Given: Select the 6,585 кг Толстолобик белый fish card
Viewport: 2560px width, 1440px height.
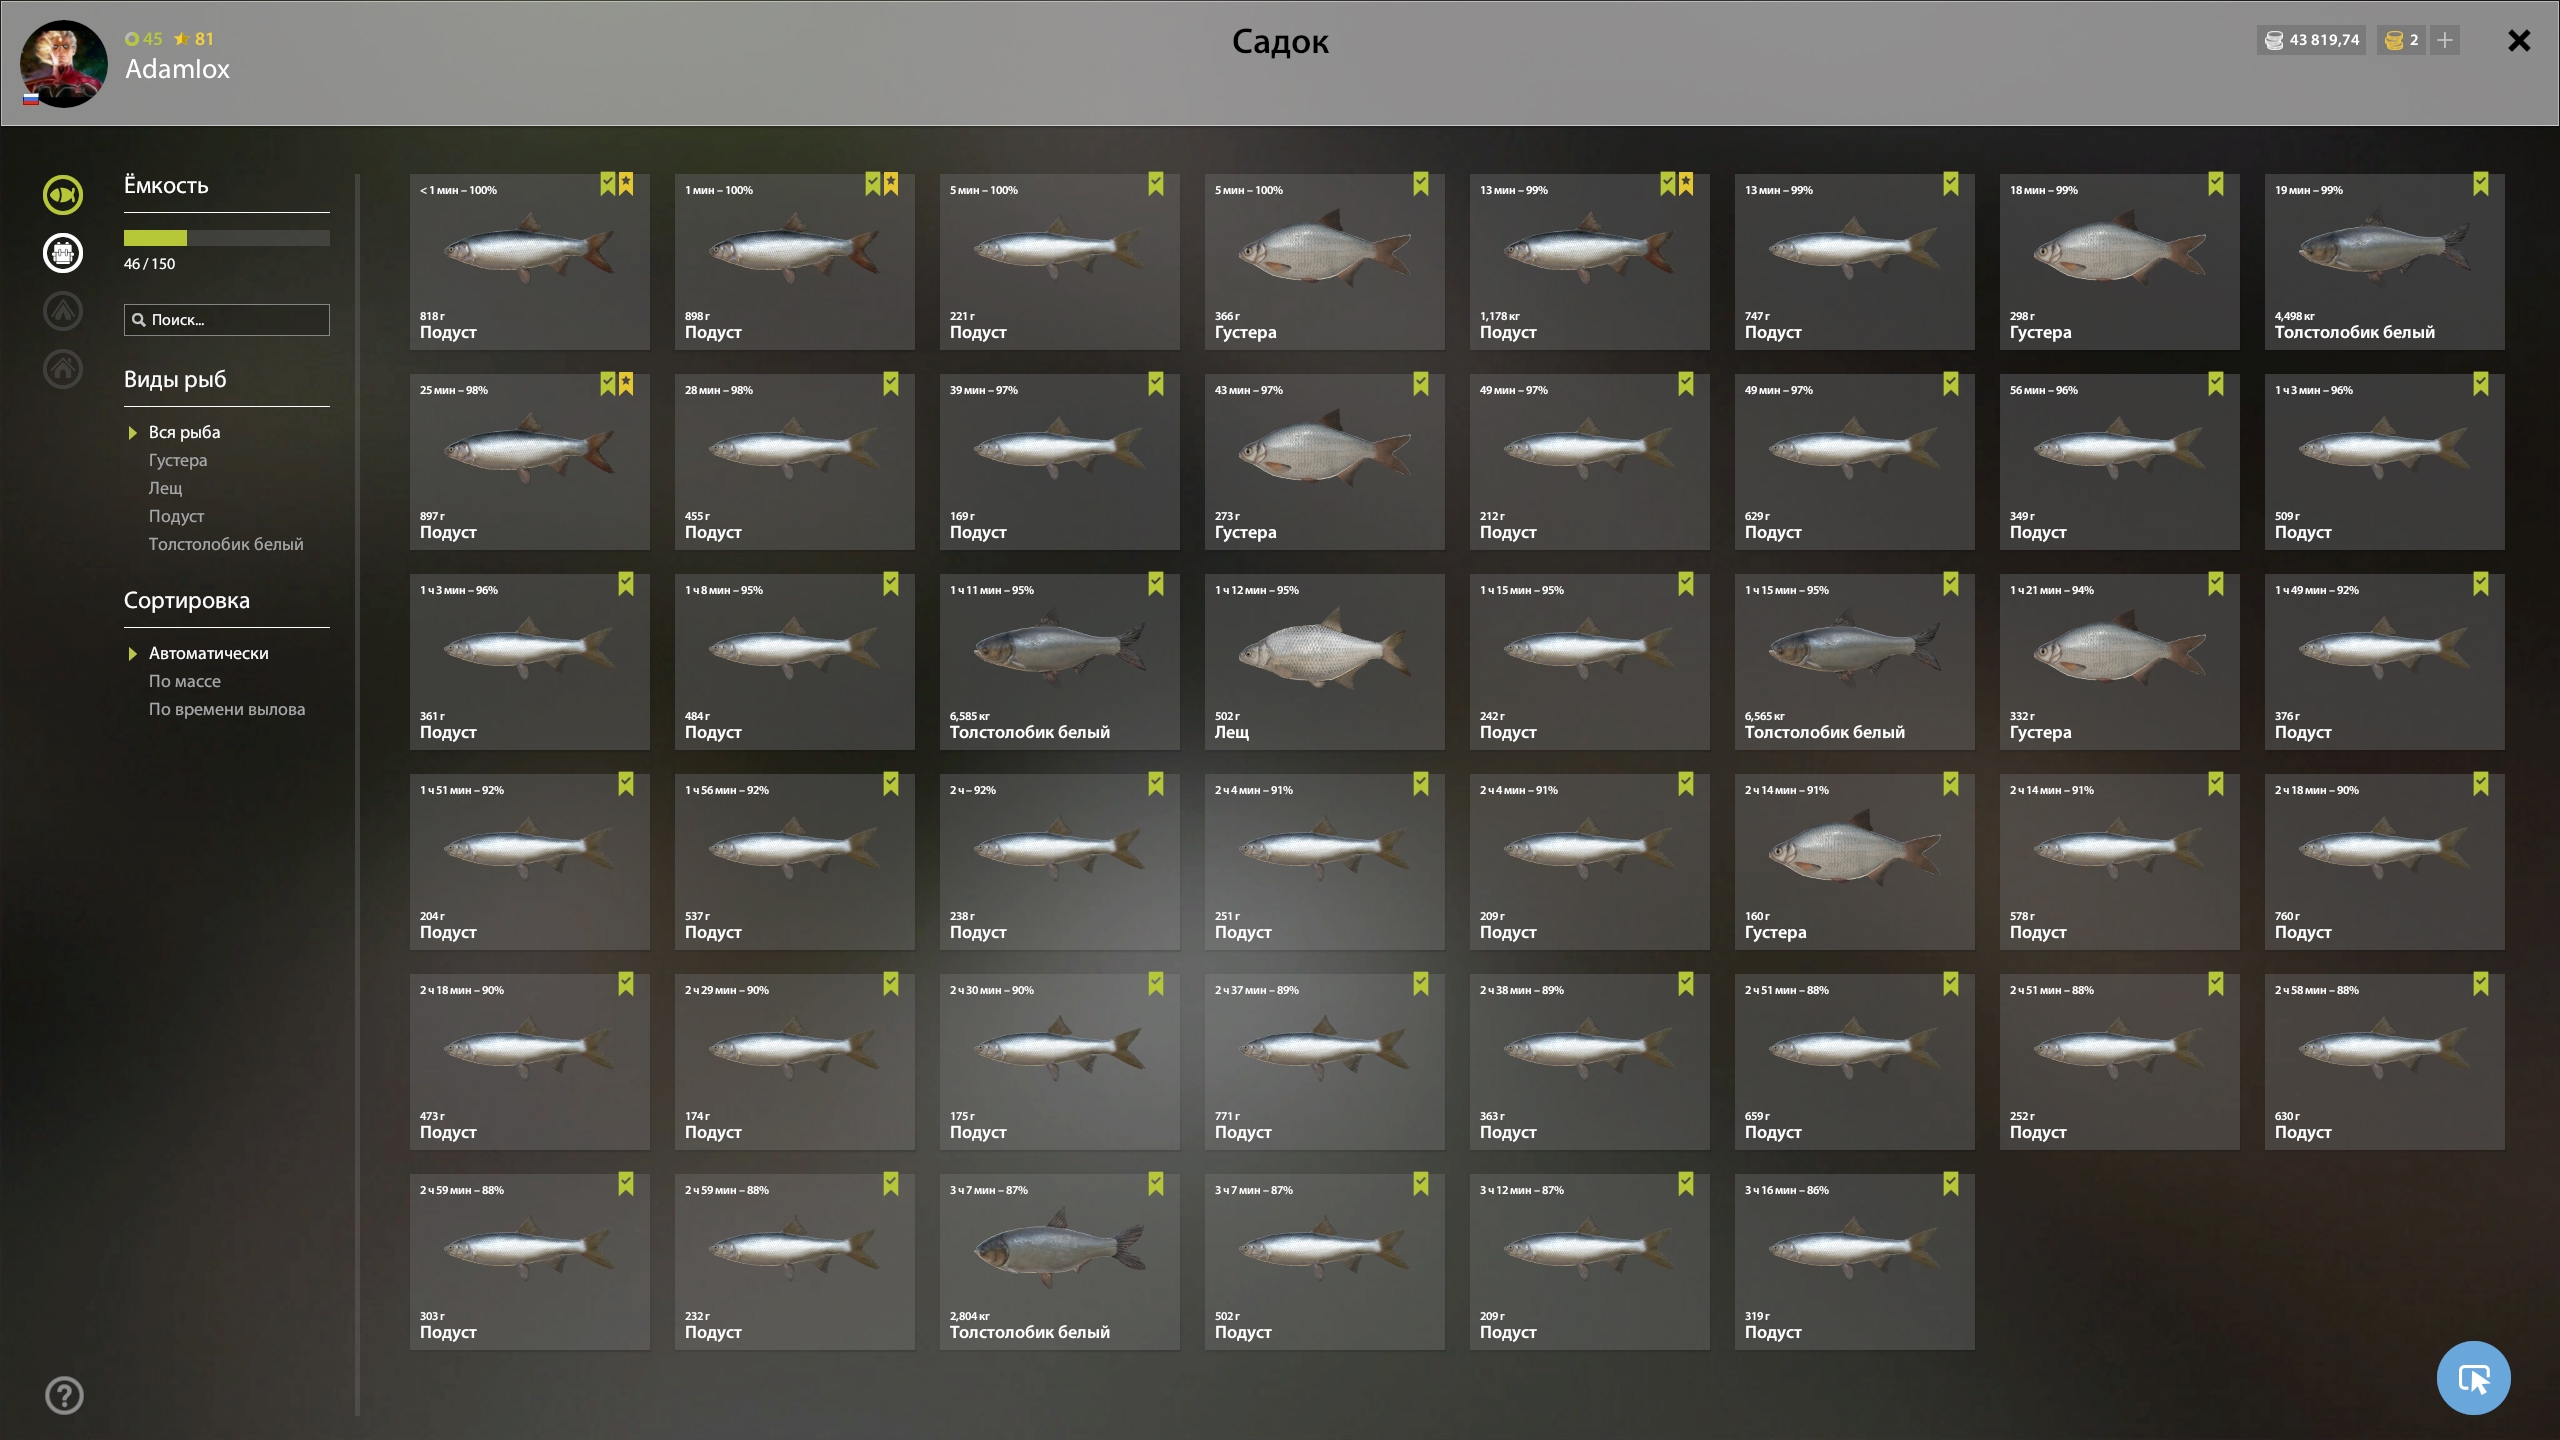Looking at the screenshot, I should pos(1059,662).
